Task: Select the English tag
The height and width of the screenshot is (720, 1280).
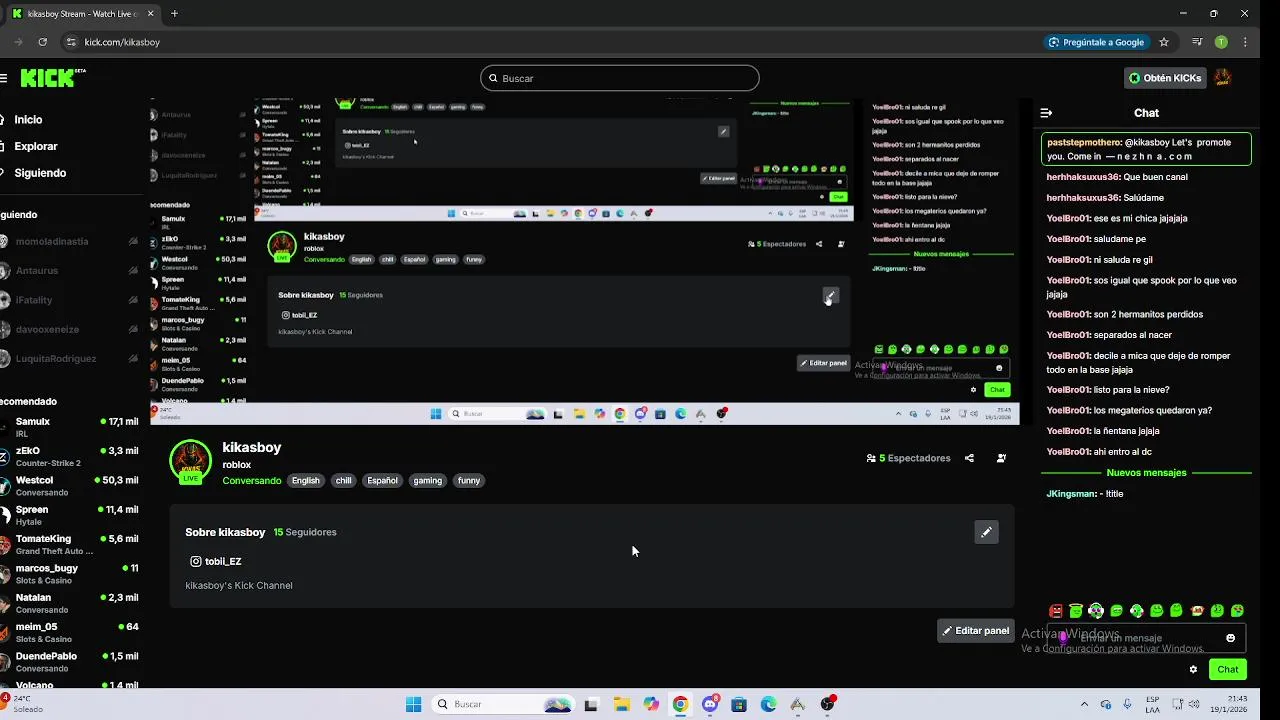Action: point(306,481)
